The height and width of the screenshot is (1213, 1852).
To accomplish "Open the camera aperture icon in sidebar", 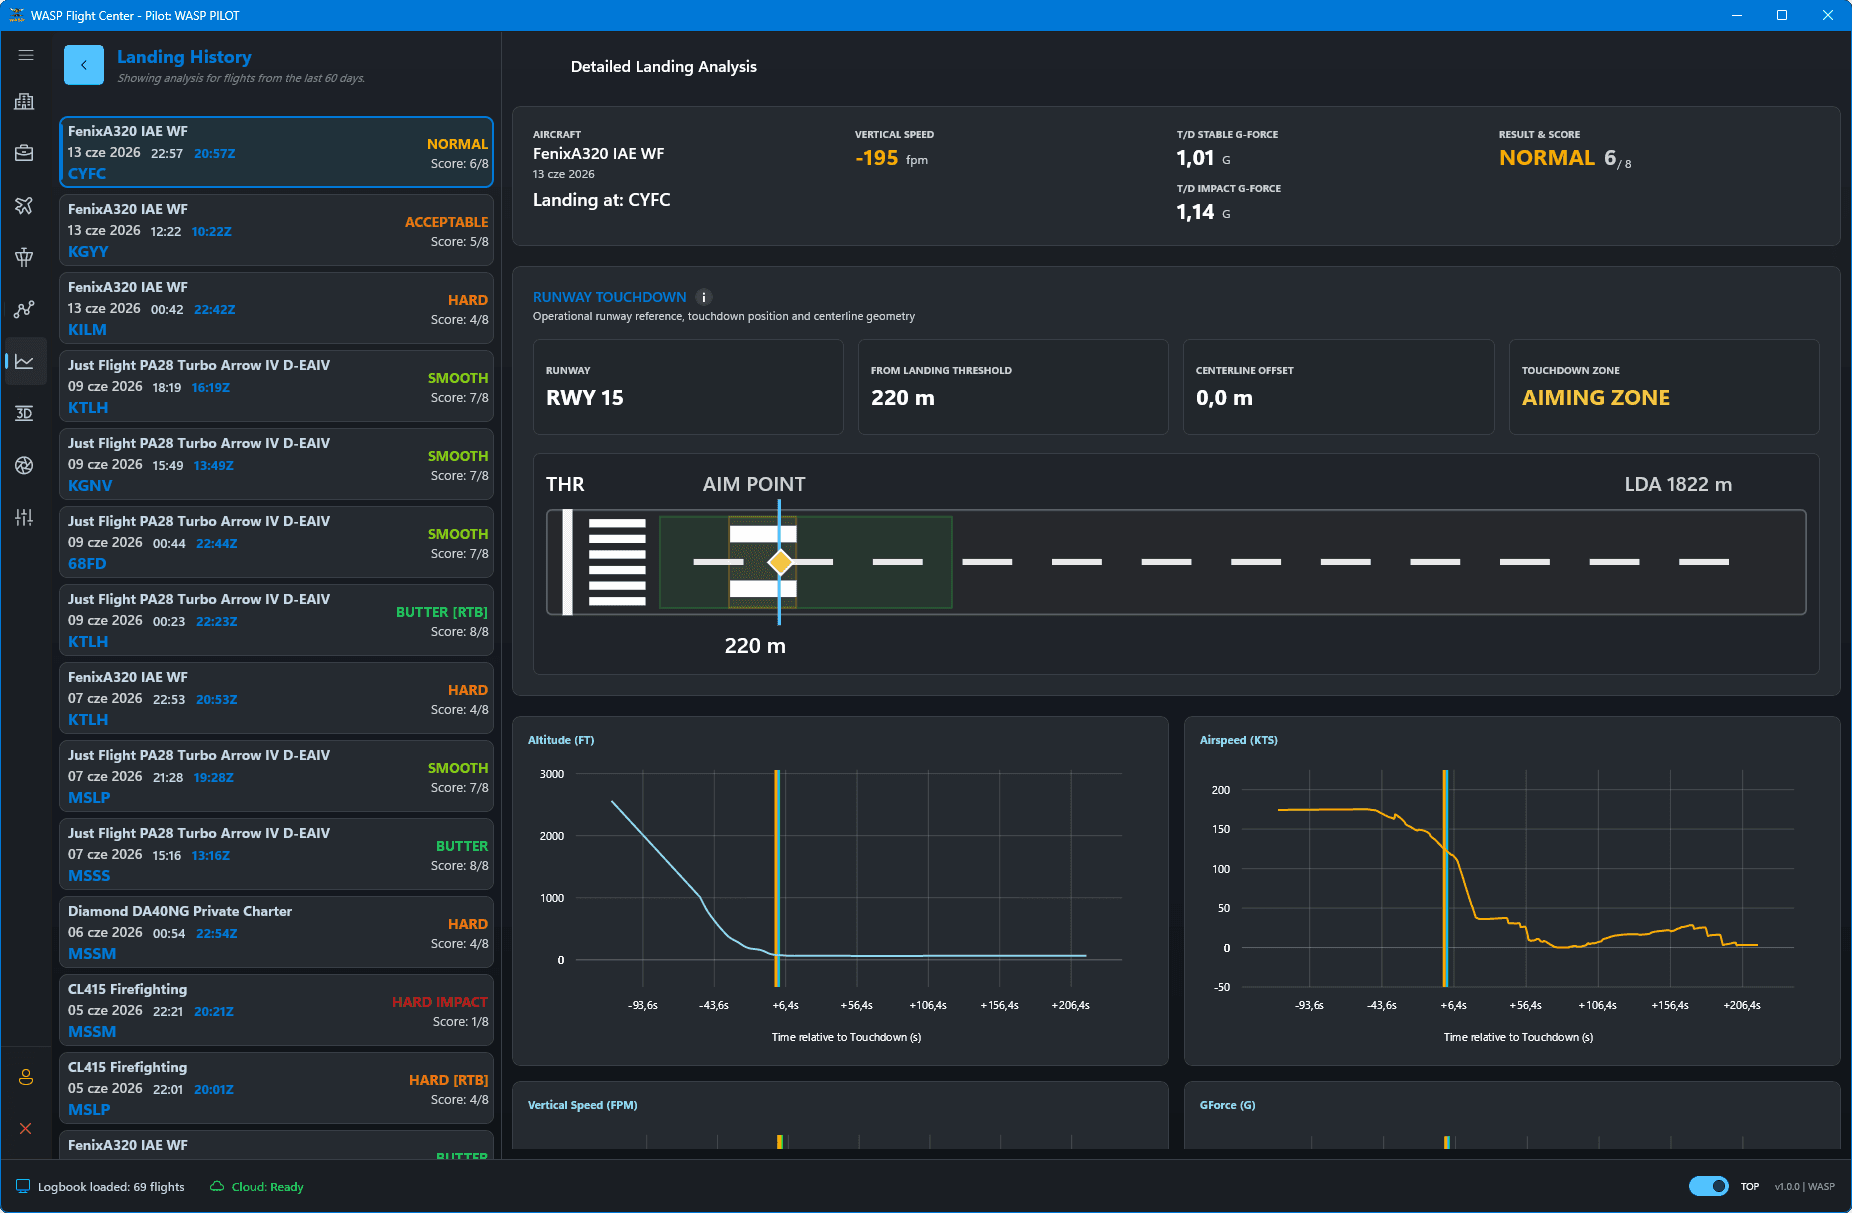I will pos(25,465).
